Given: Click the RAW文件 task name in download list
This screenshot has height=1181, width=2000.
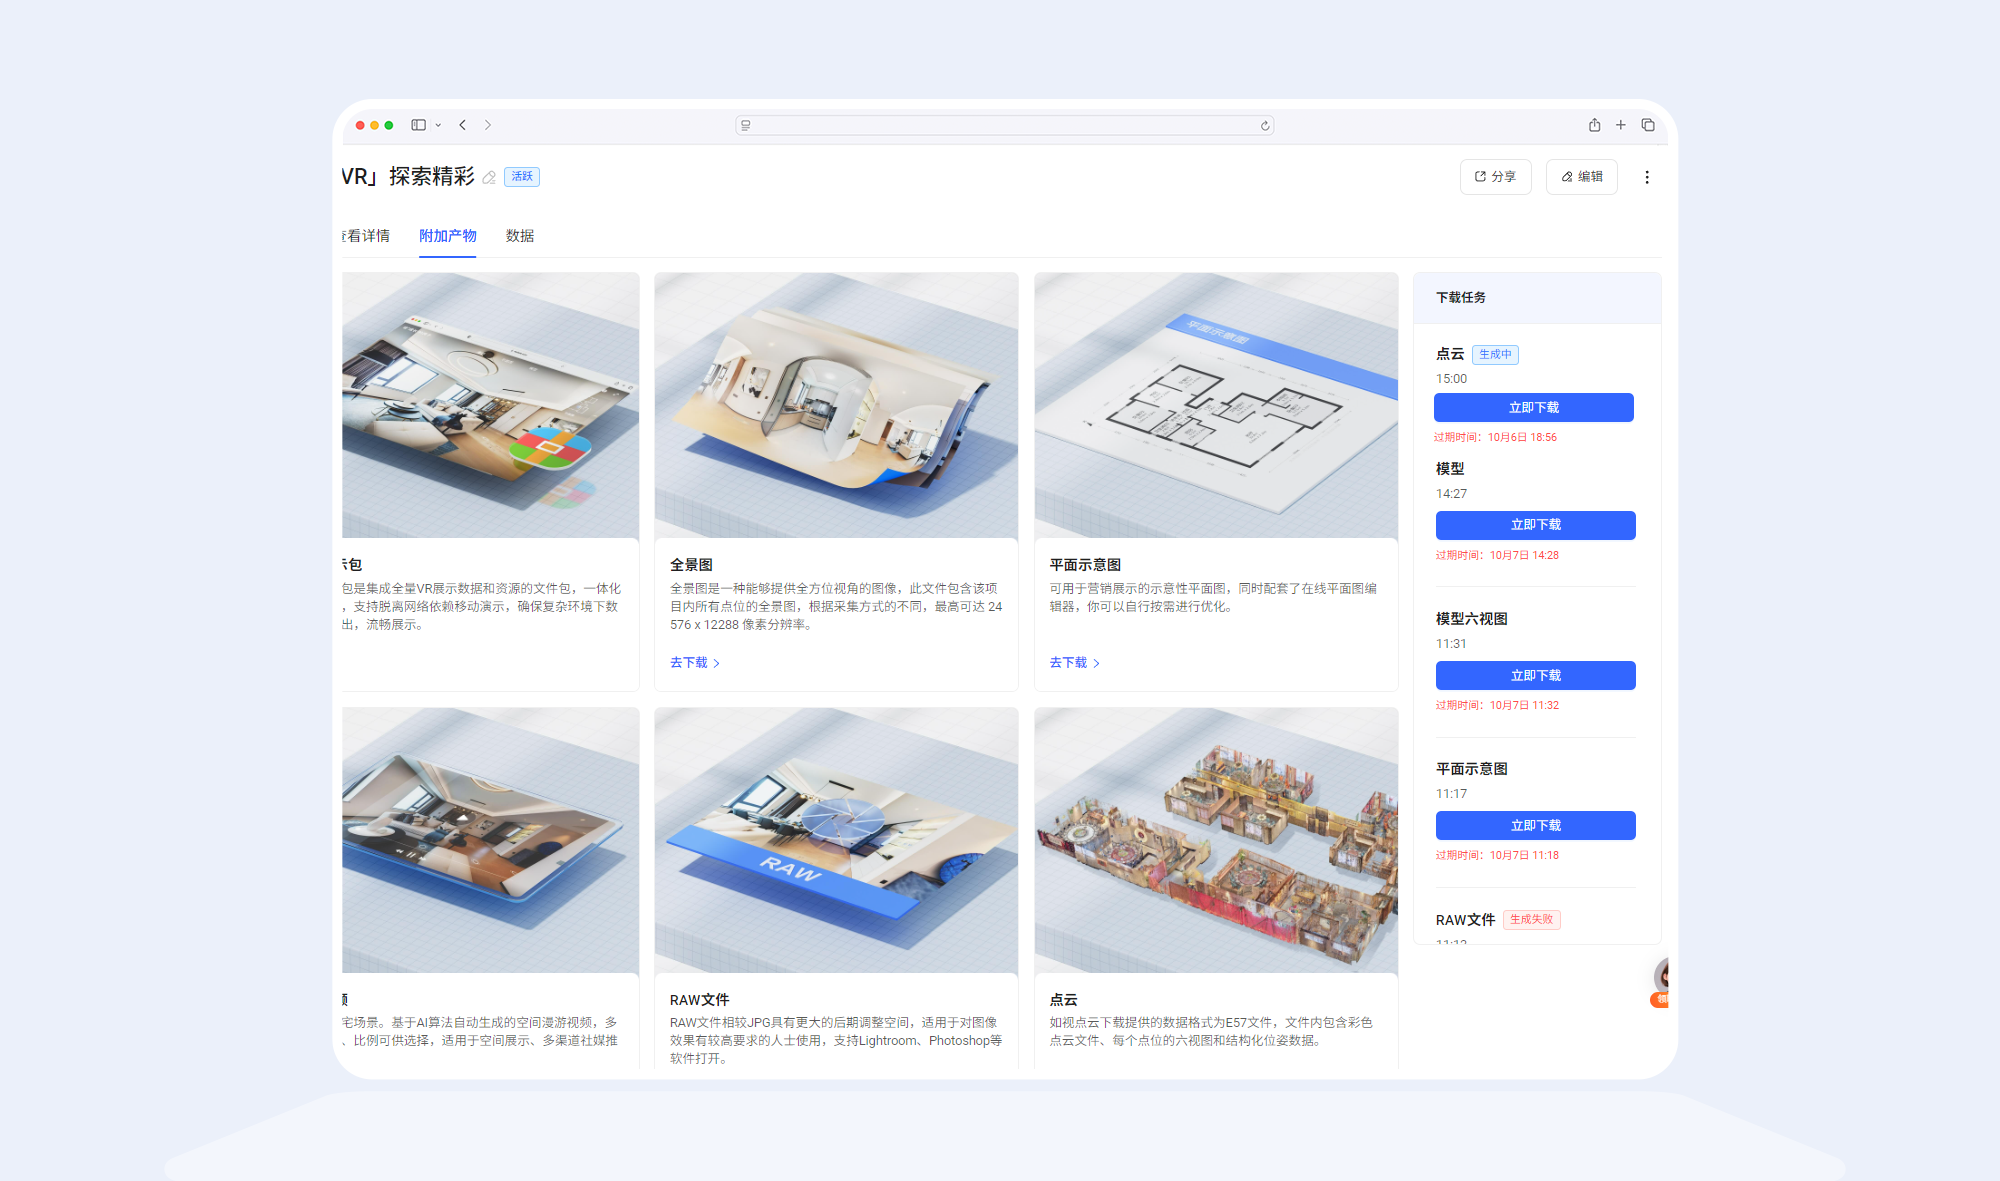Looking at the screenshot, I should point(1465,920).
